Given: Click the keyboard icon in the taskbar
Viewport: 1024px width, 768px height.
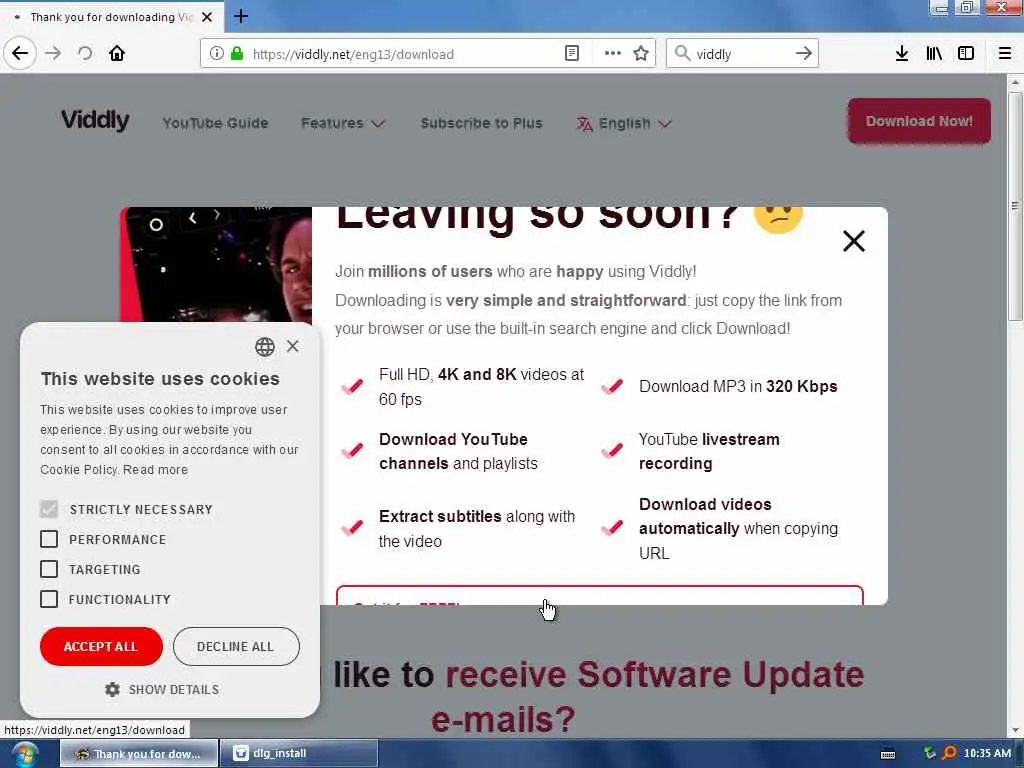Looking at the screenshot, I should (888, 754).
